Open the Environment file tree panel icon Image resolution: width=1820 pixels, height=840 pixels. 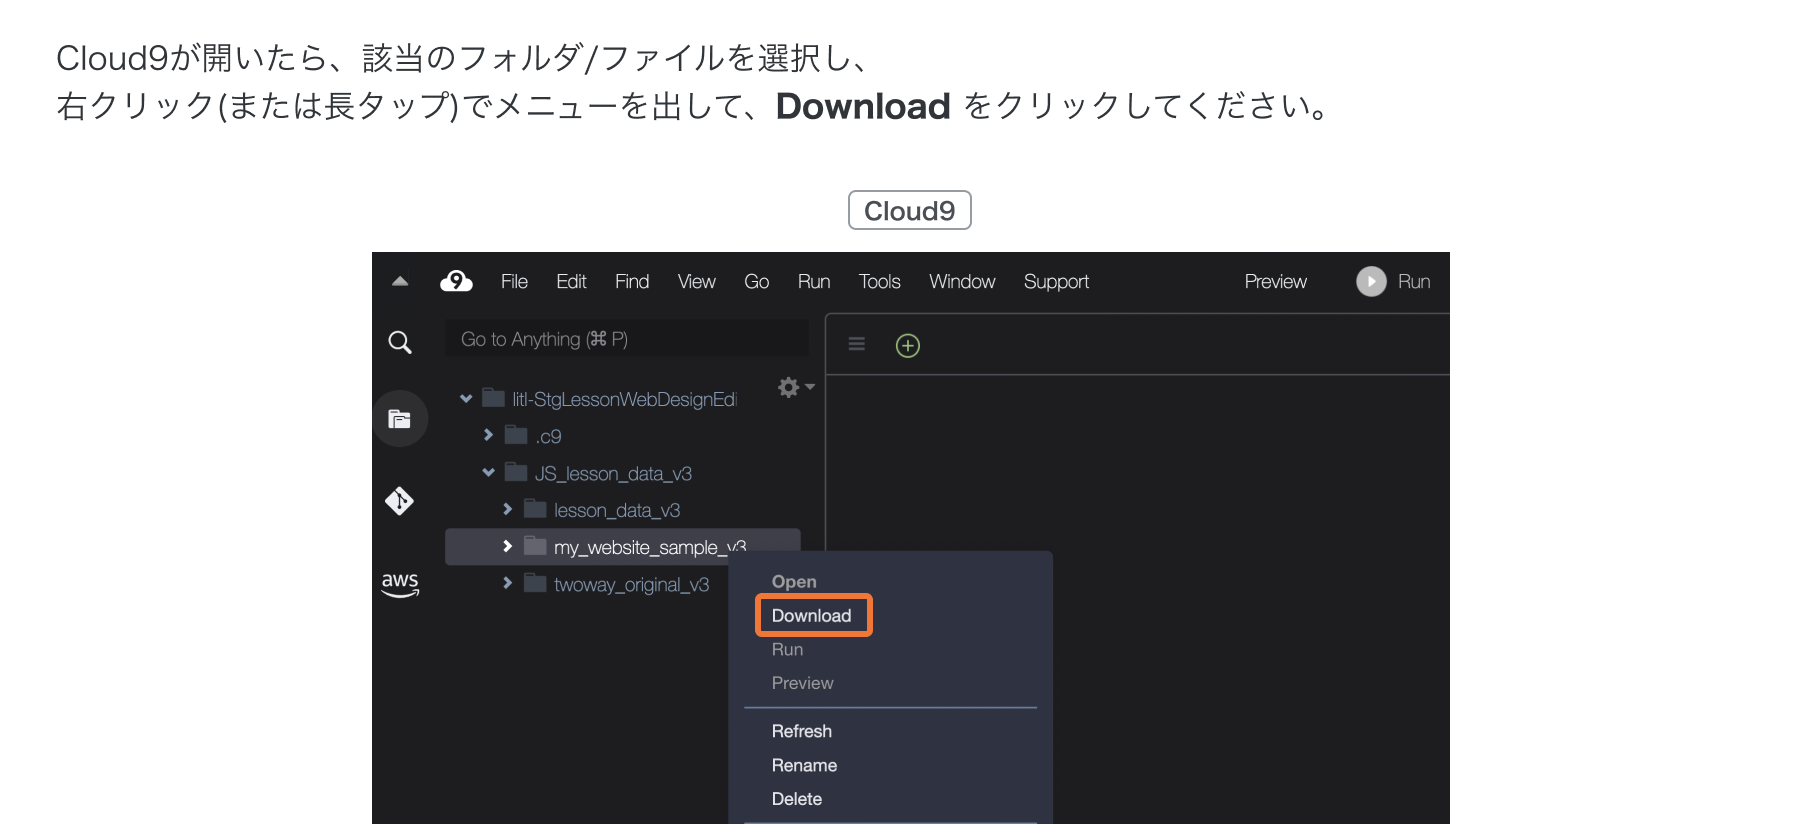pos(400,419)
